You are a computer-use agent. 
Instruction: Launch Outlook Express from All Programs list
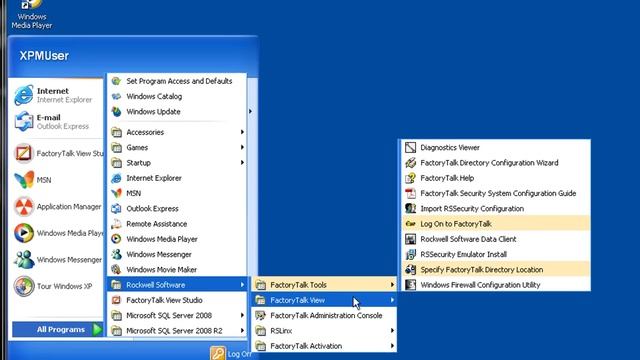pyautogui.click(x=177, y=209)
